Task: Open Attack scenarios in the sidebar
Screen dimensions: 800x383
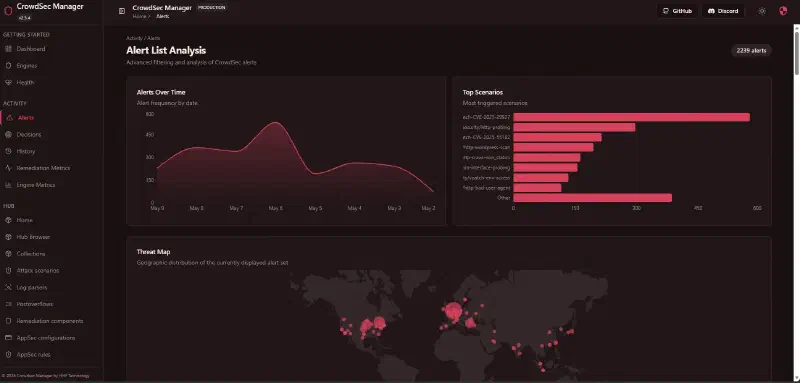Action: click(37, 270)
